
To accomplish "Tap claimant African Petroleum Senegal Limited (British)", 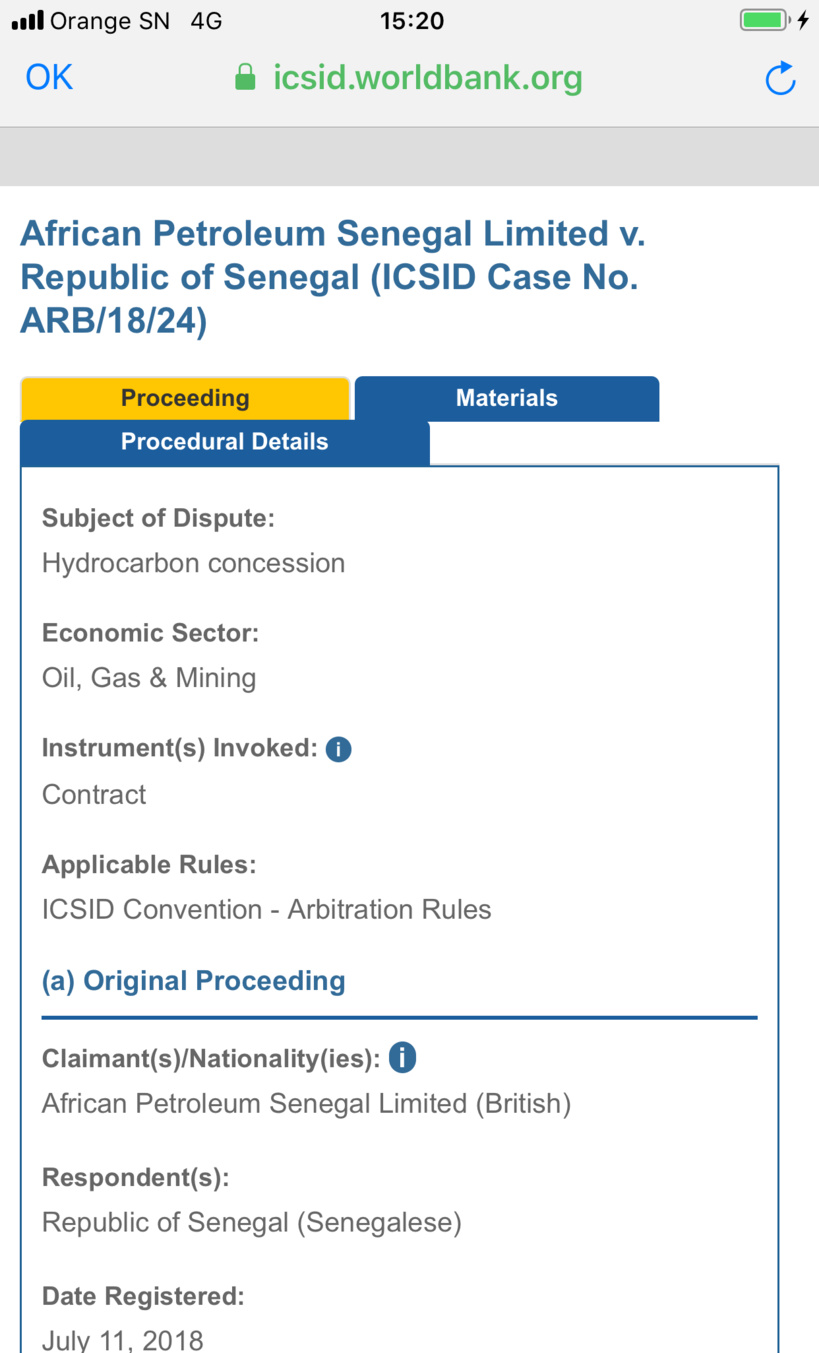I will tap(306, 1104).
